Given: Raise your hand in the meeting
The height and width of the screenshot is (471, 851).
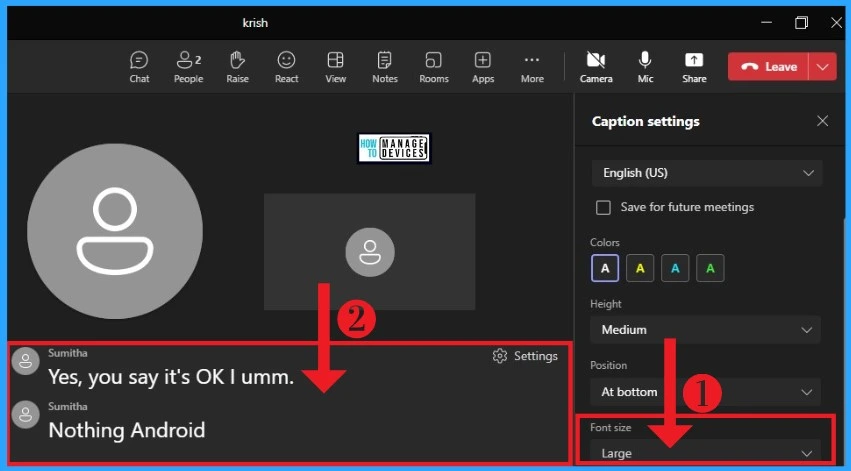Looking at the screenshot, I should 237,67.
